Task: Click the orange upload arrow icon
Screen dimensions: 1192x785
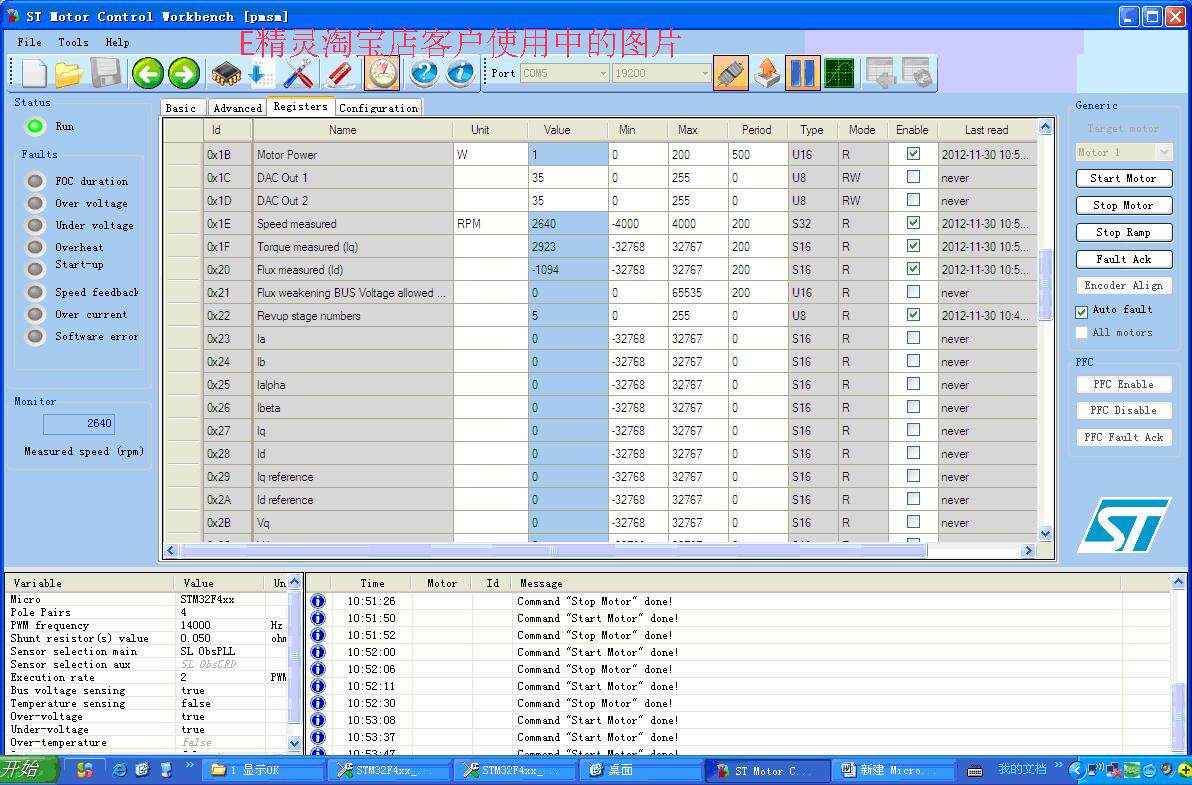Action: pyautogui.click(x=767, y=73)
